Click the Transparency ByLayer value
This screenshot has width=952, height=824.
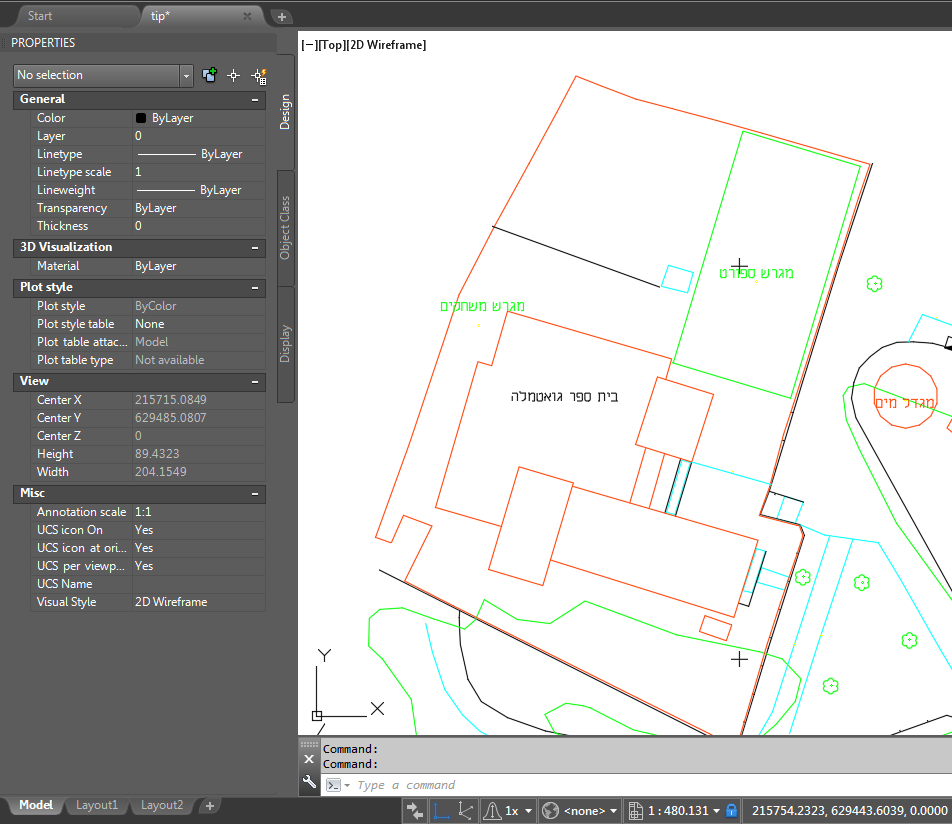(x=199, y=208)
